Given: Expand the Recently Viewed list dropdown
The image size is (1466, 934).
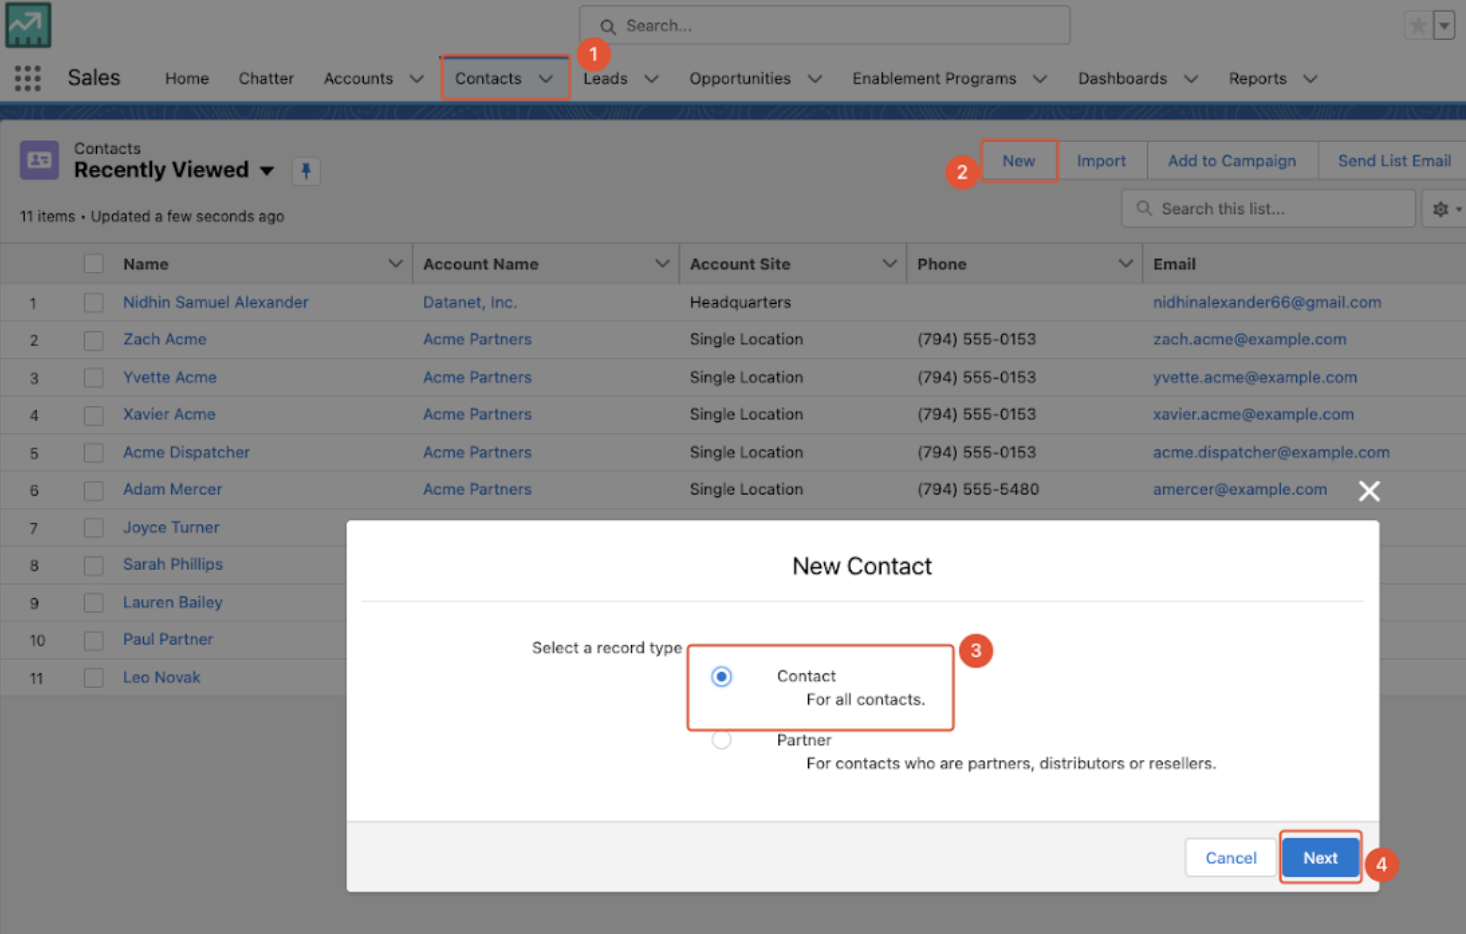Looking at the screenshot, I should point(267,171).
